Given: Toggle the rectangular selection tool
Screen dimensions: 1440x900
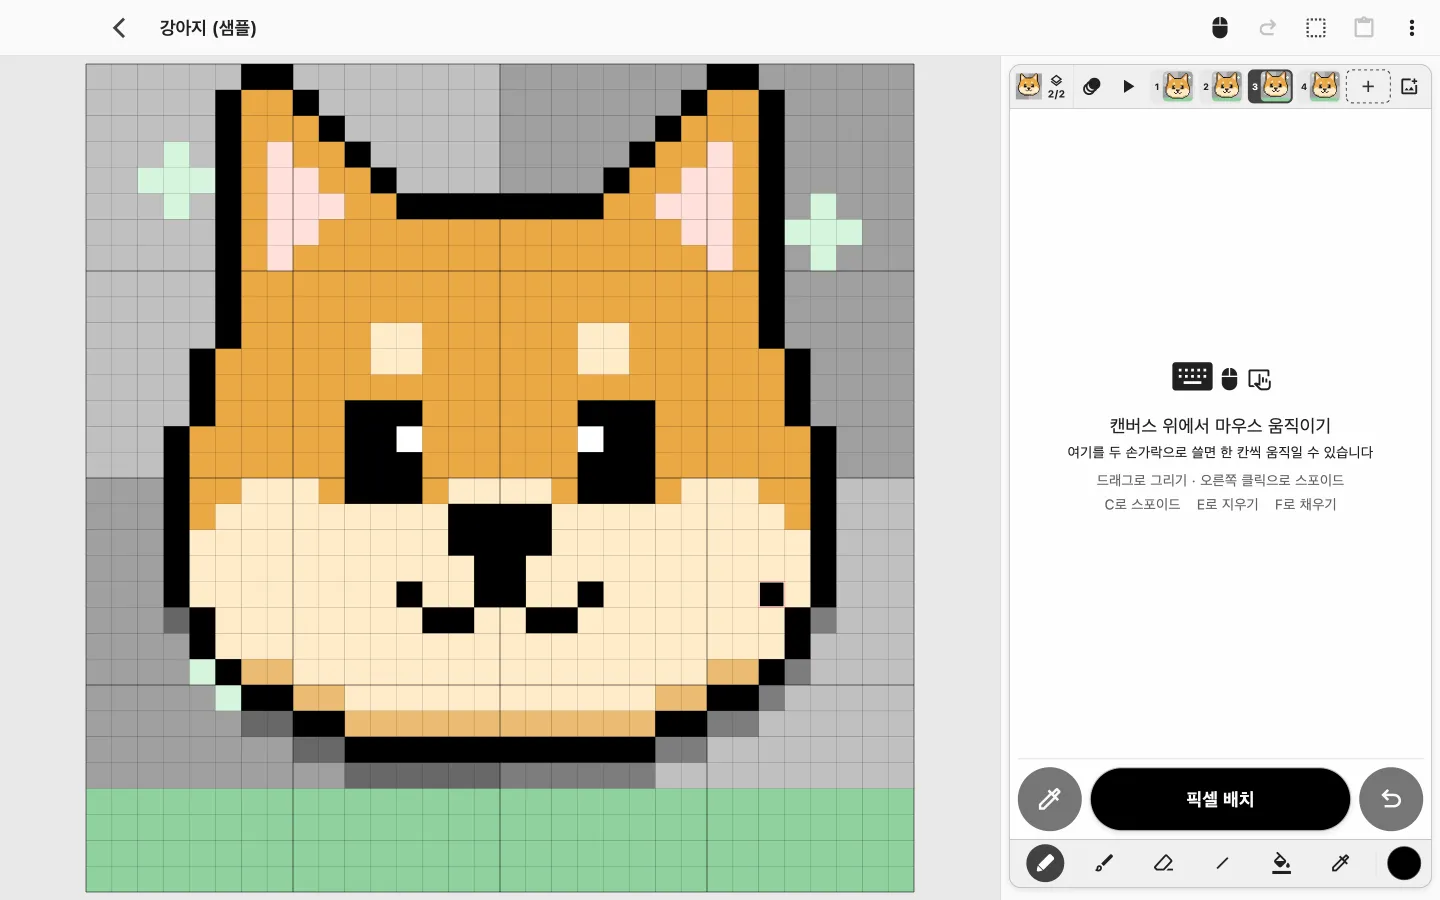Looking at the screenshot, I should click(x=1316, y=28).
